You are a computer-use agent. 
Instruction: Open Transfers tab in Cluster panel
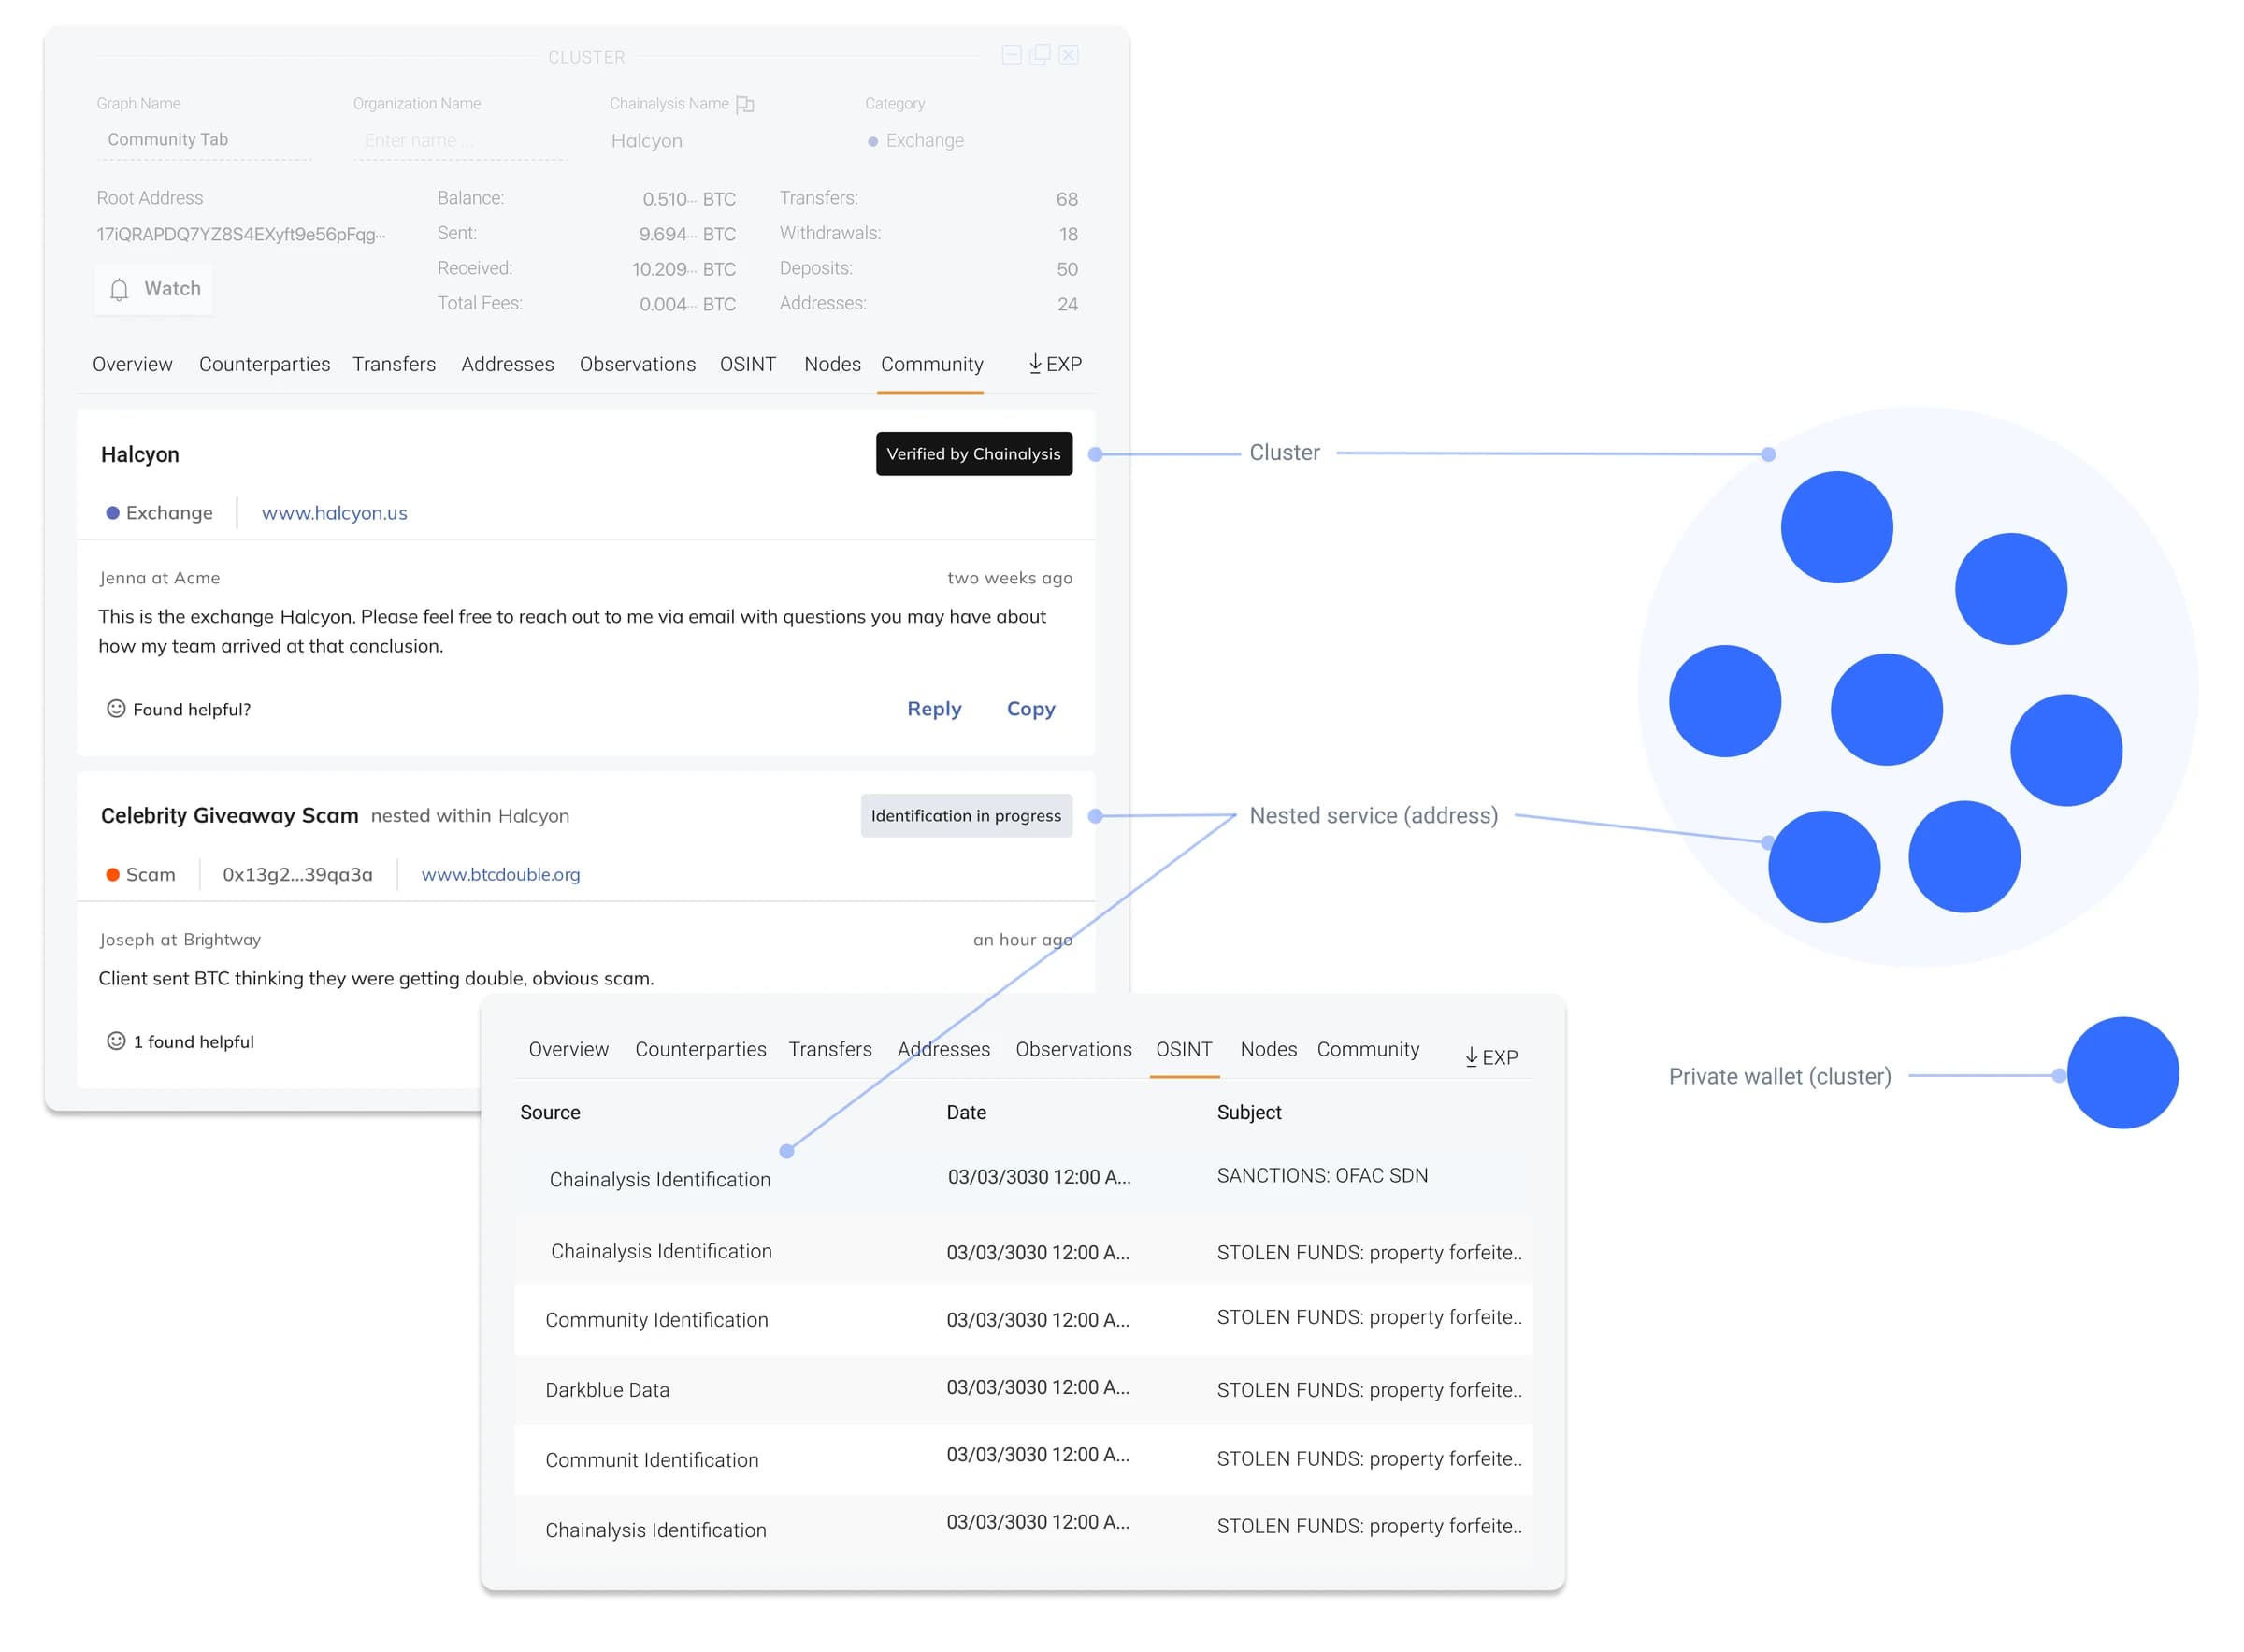coord(394,364)
